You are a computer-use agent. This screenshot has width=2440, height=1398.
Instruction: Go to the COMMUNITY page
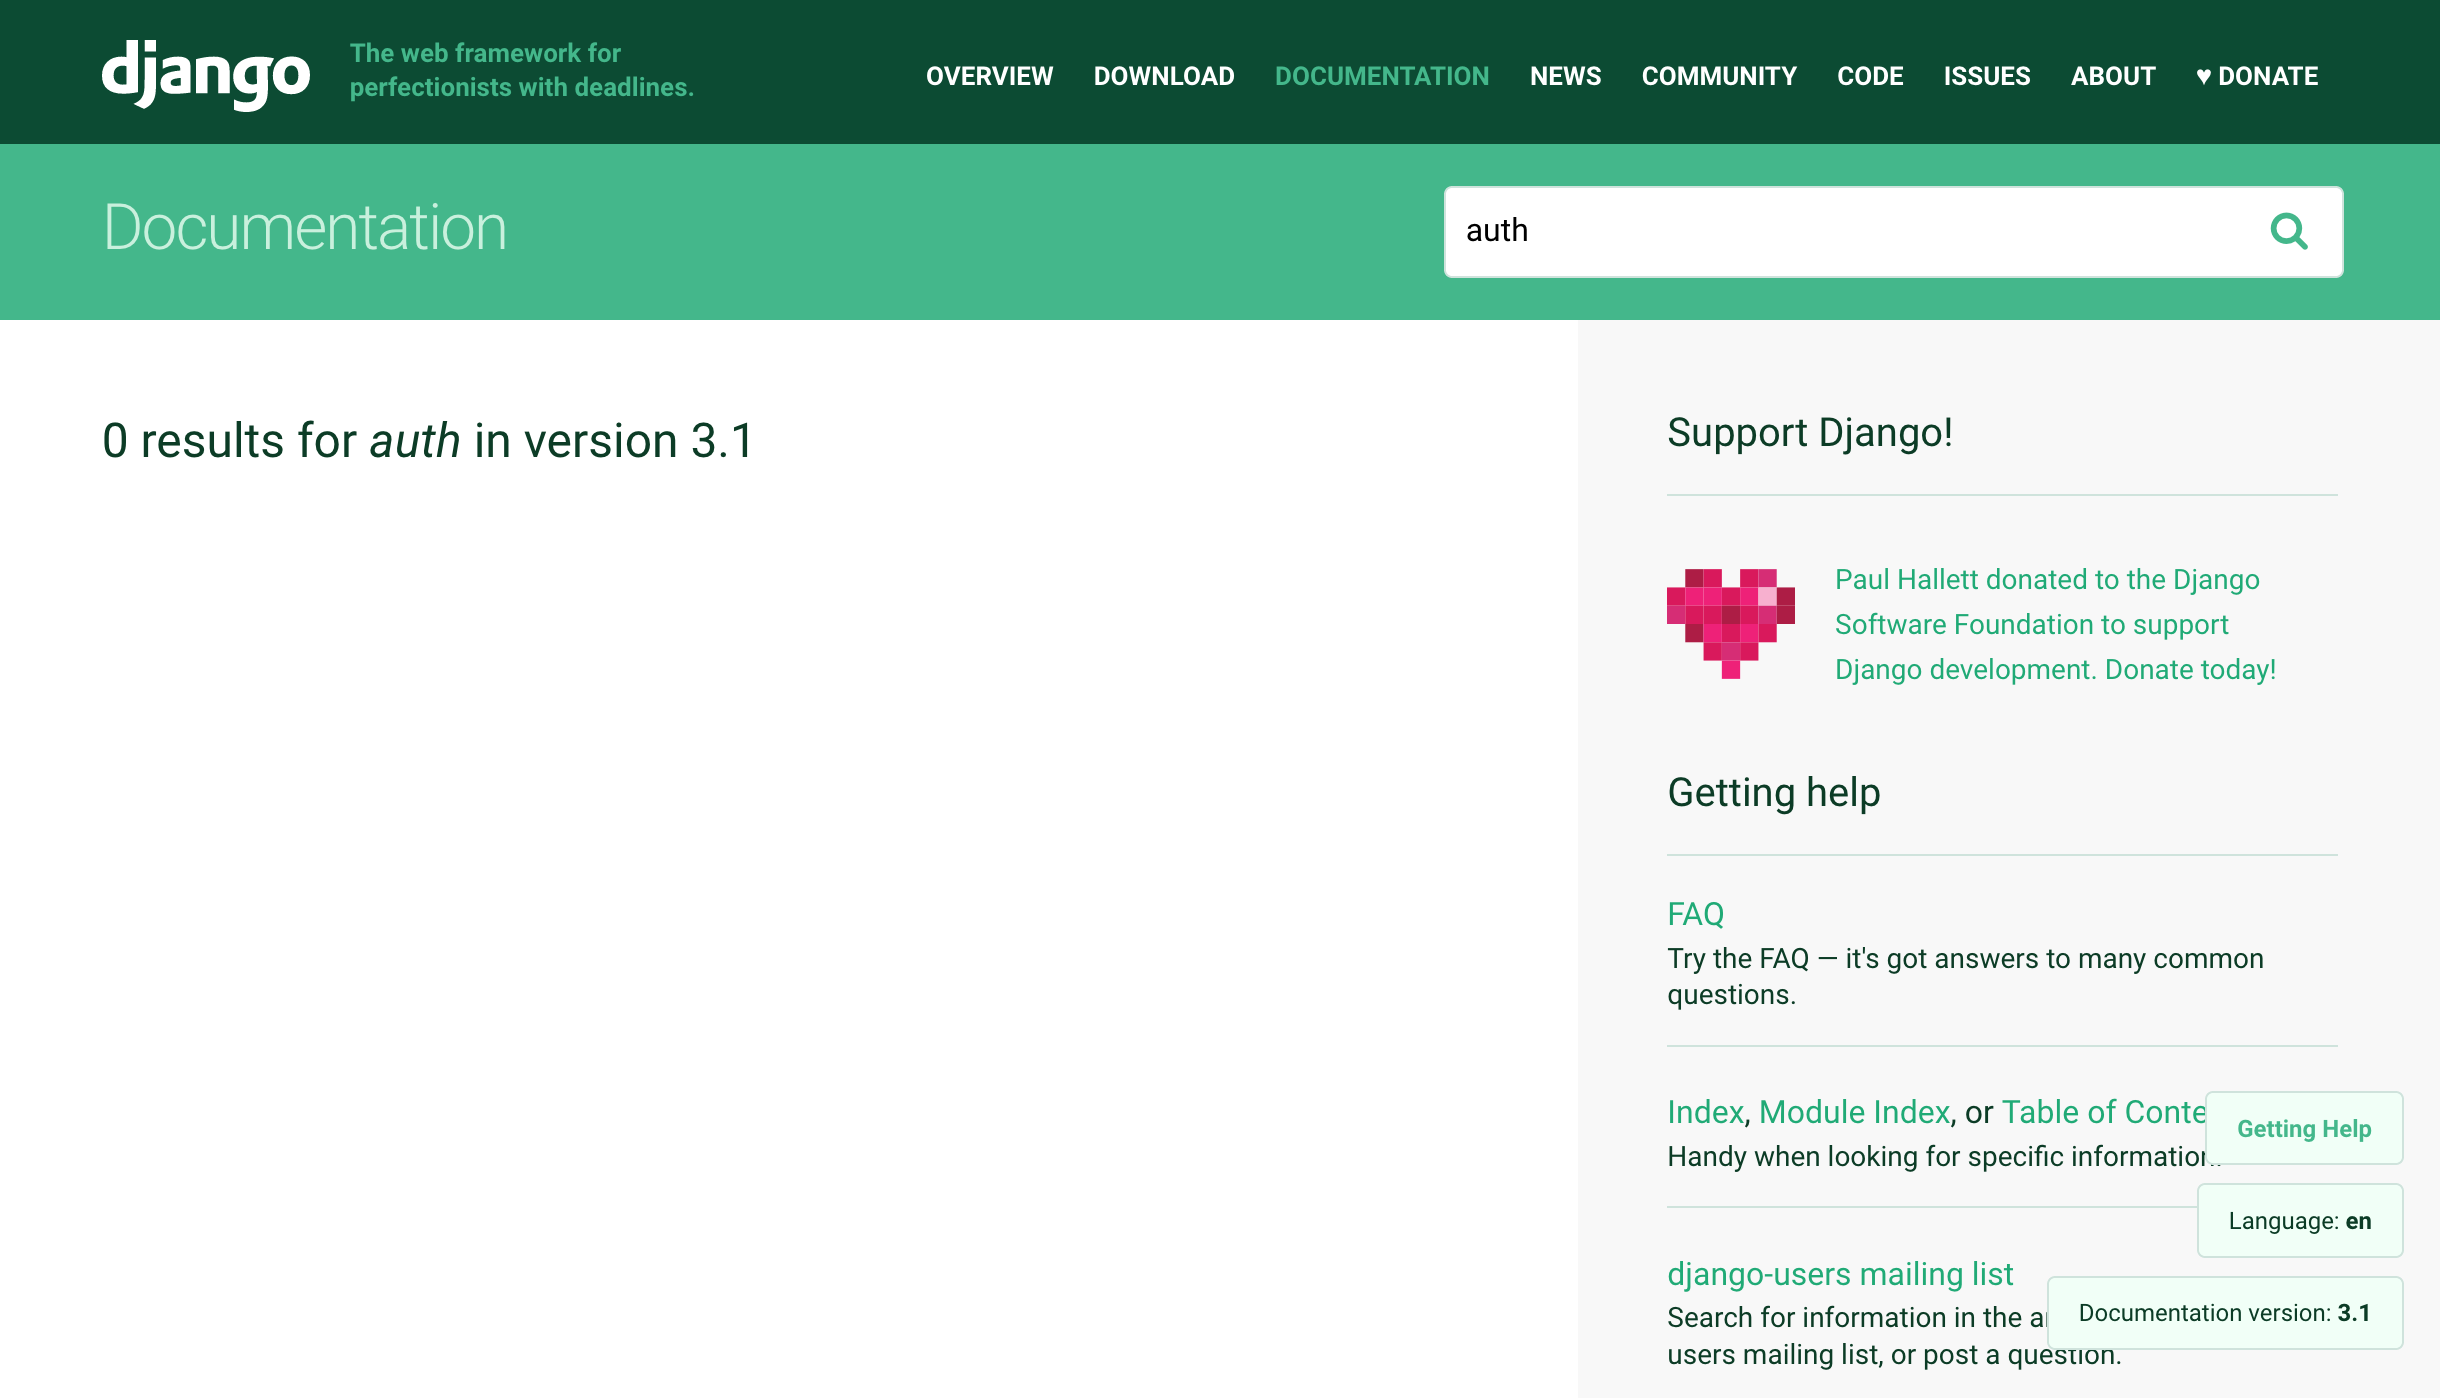(x=1719, y=76)
